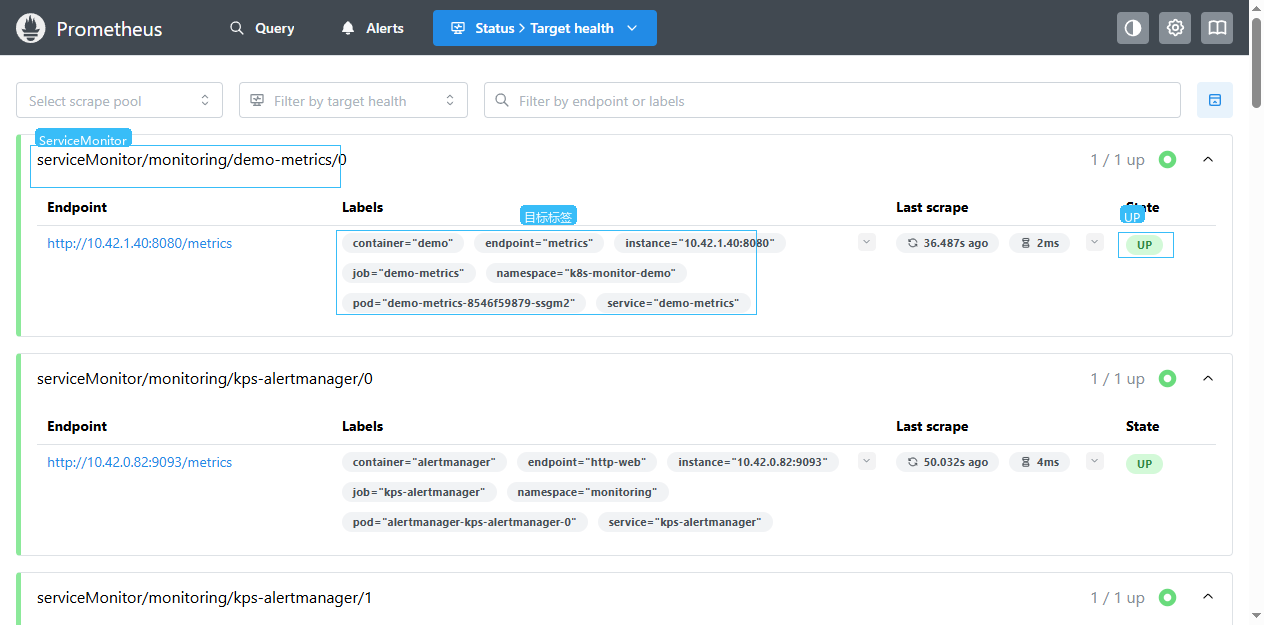This screenshot has width=1264, height=625.
Task: Click the serviceMonitor/monitoring/demo-metrics/0 pool title
Action: (x=192, y=159)
